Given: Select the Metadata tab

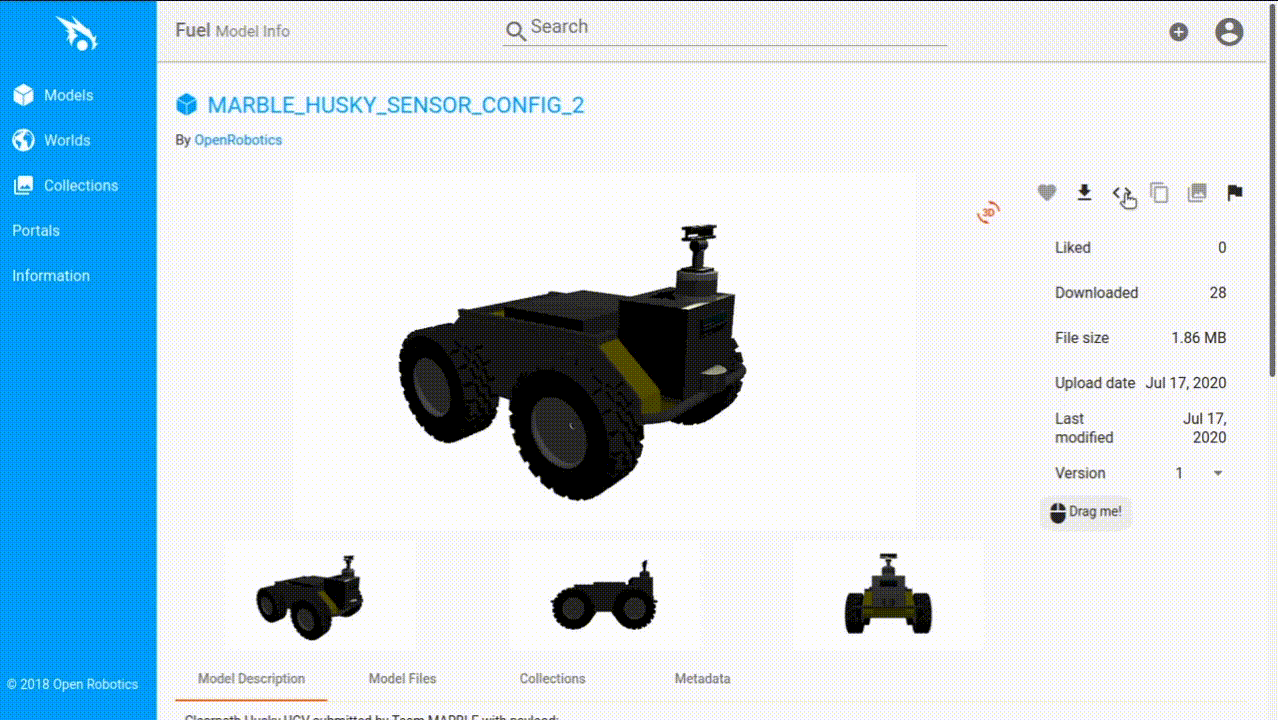Looking at the screenshot, I should (702, 679).
